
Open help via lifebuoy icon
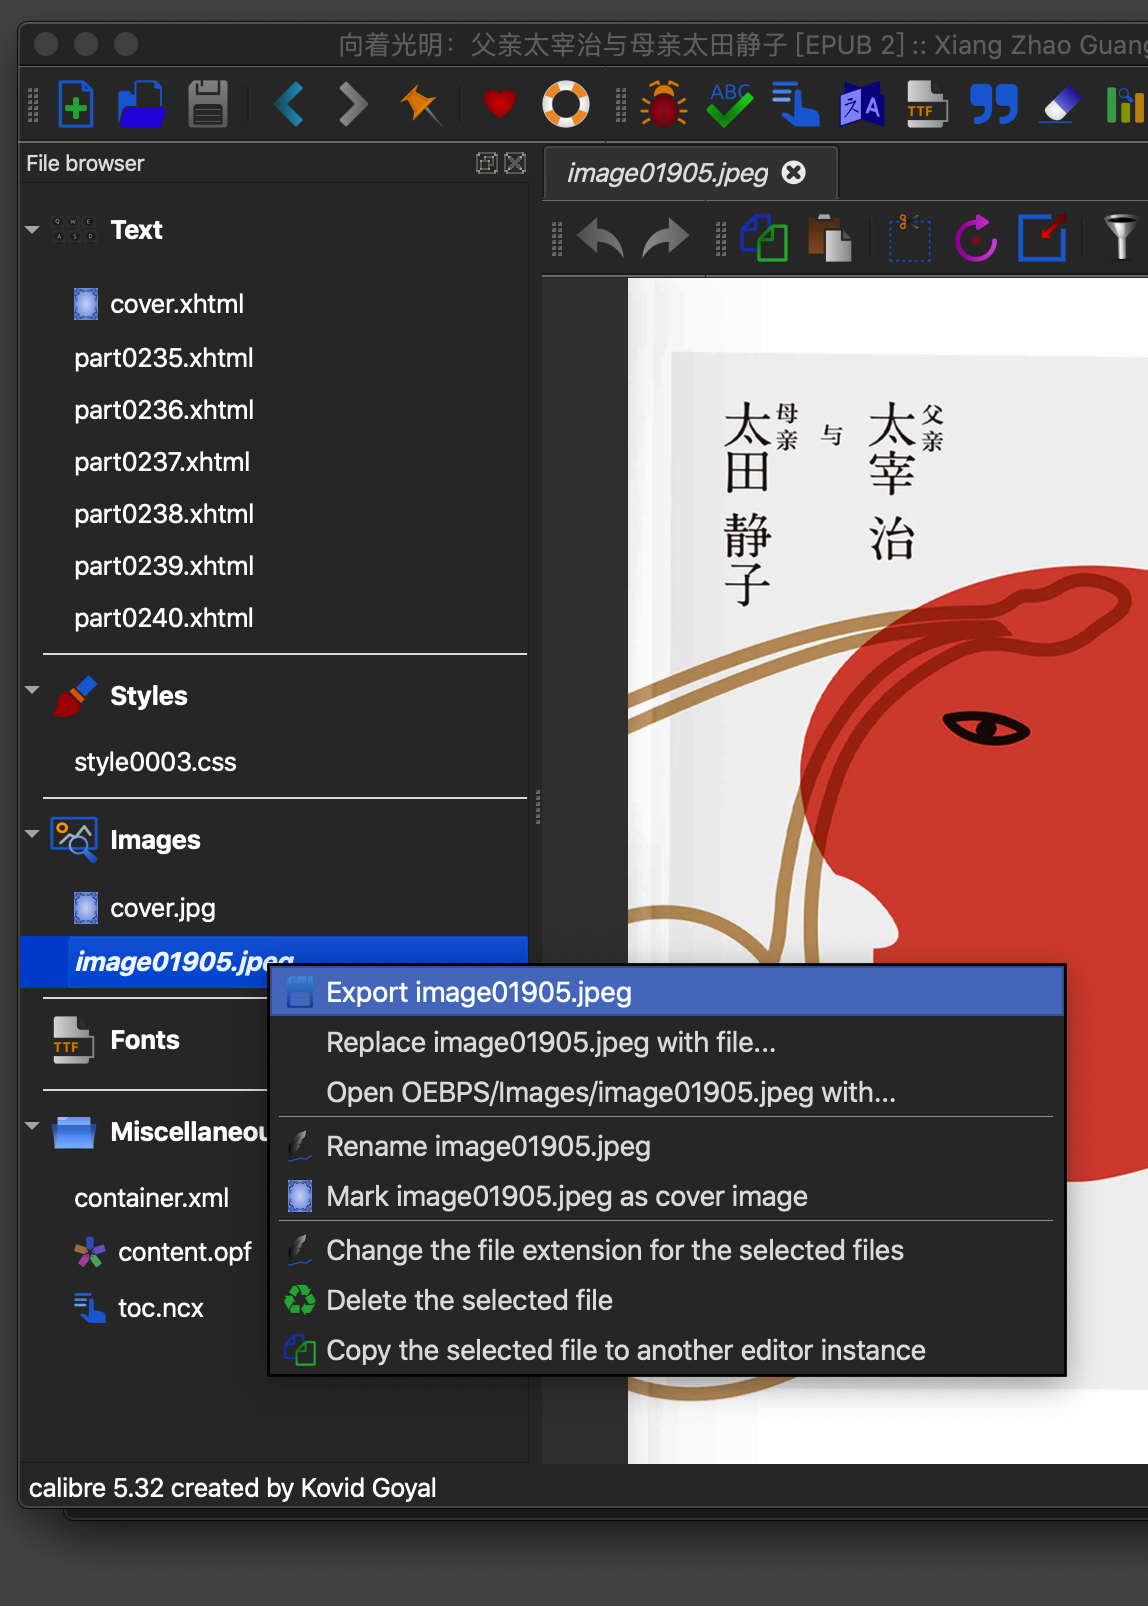point(566,104)
